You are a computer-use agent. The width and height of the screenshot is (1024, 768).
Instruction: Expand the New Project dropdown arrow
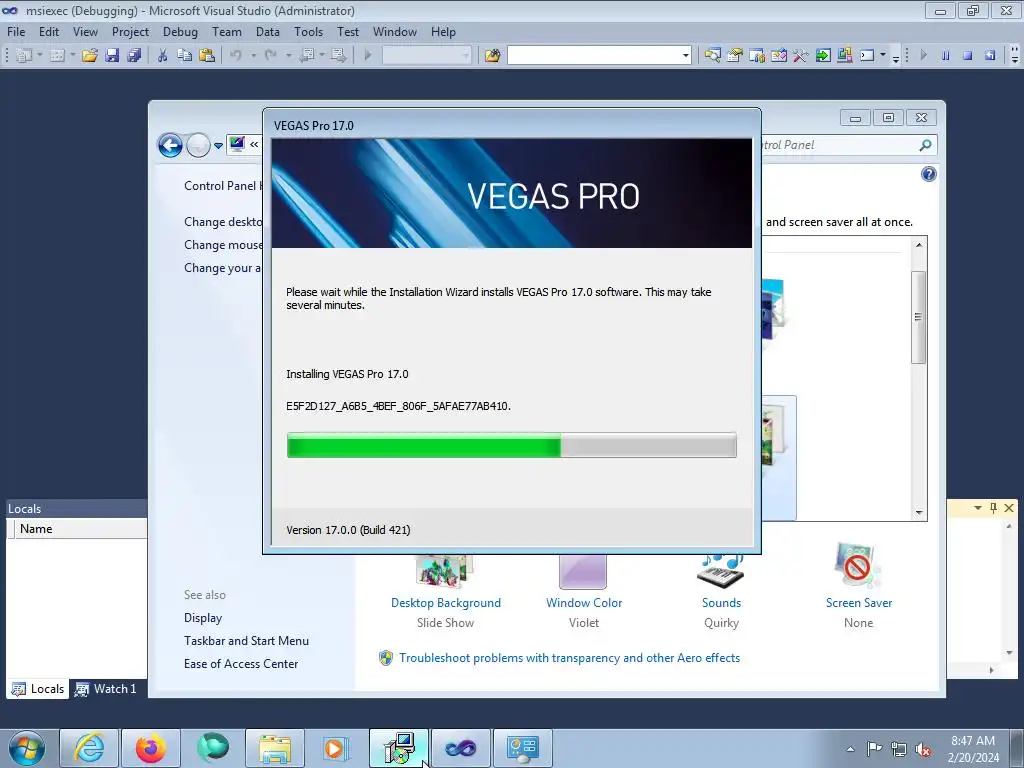[40, 56]
